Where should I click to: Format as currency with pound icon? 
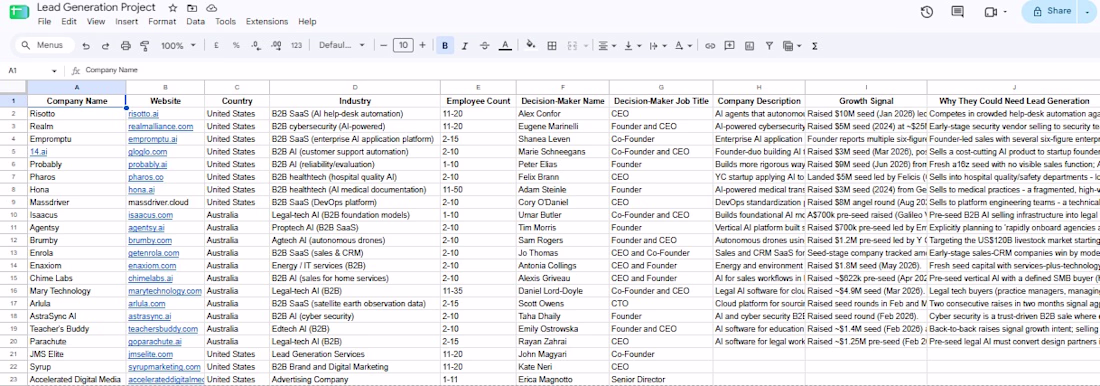pyautogui.click(x=216, y=46)
